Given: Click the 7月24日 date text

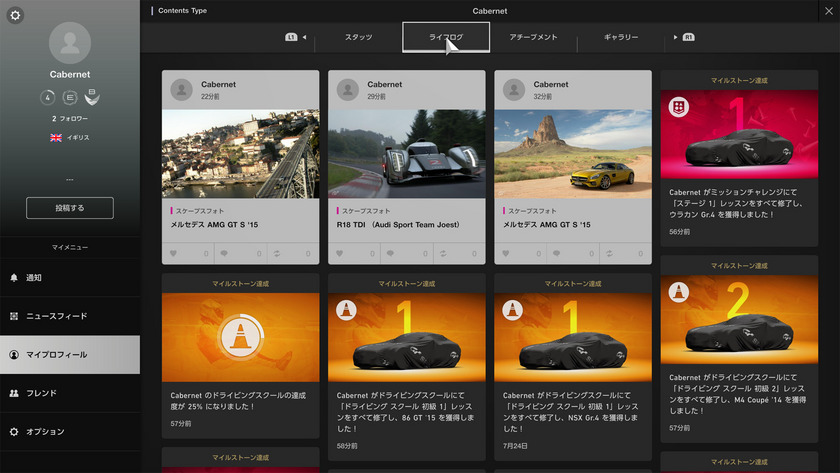Looking at the screenshot, I should click(515, 446).
